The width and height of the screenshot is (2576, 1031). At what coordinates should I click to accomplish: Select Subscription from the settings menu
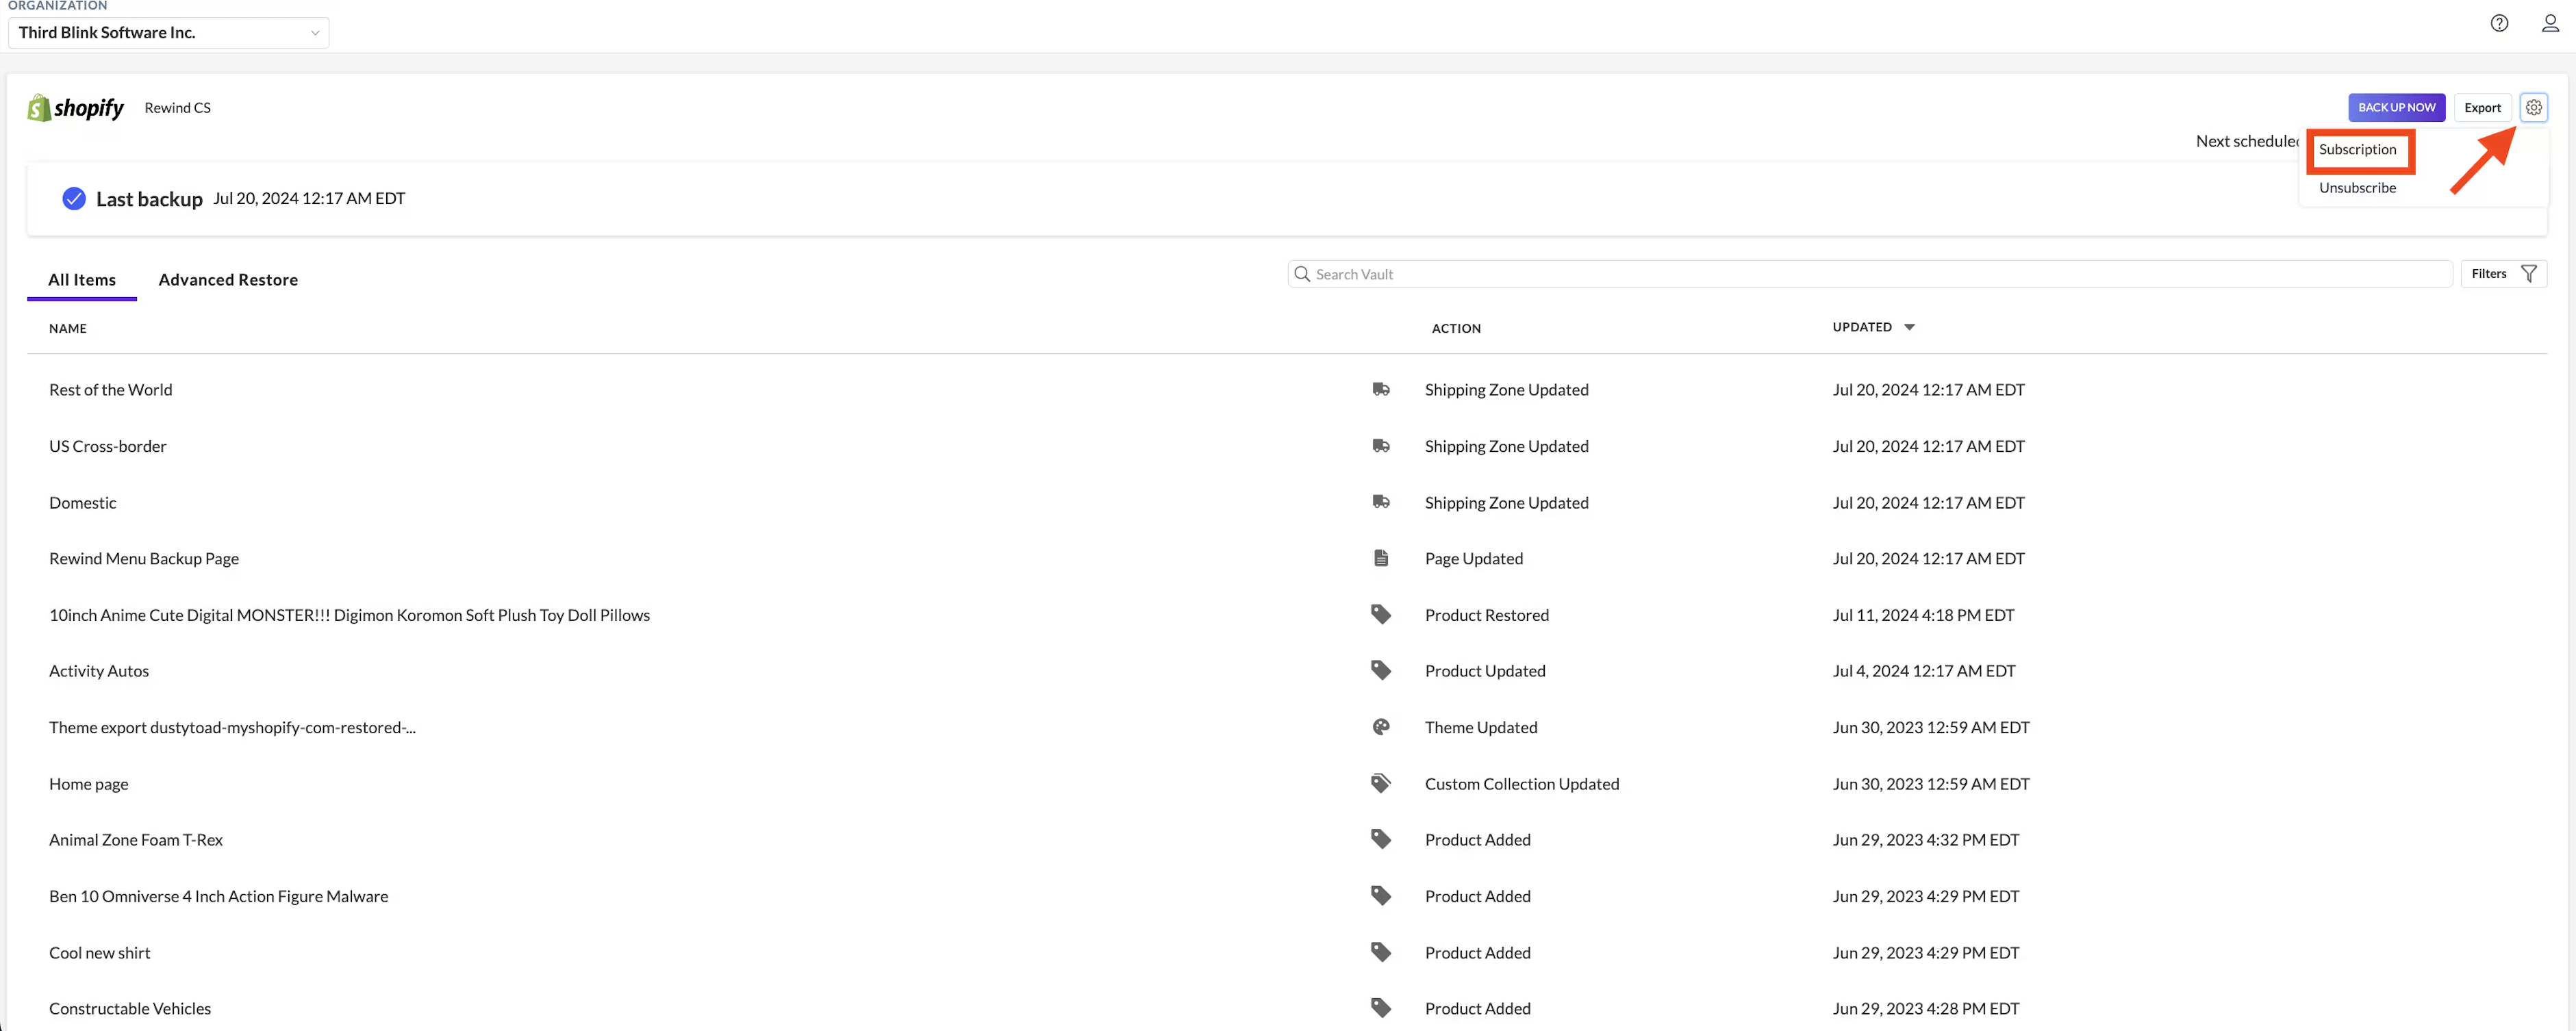tap(2357, 149)
